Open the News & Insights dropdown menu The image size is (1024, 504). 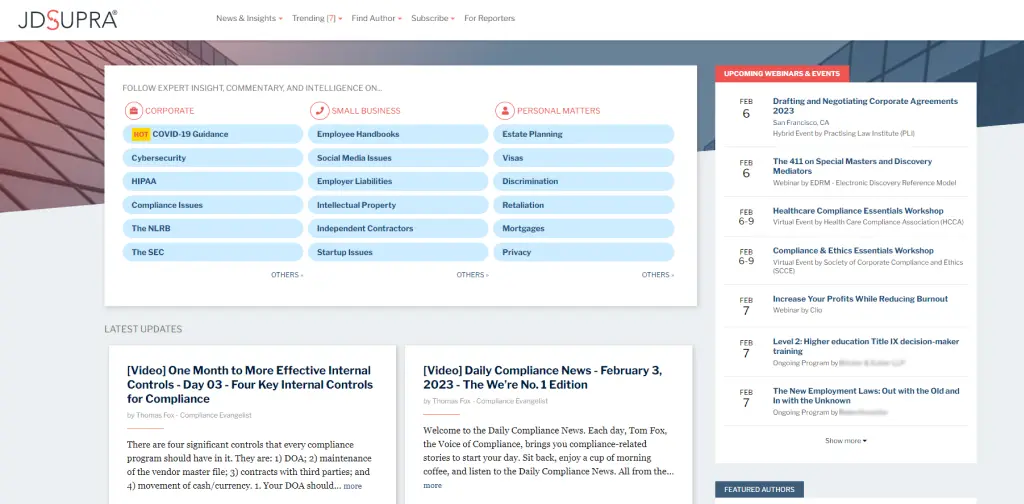pyautogui.click(x=249, y=18)
